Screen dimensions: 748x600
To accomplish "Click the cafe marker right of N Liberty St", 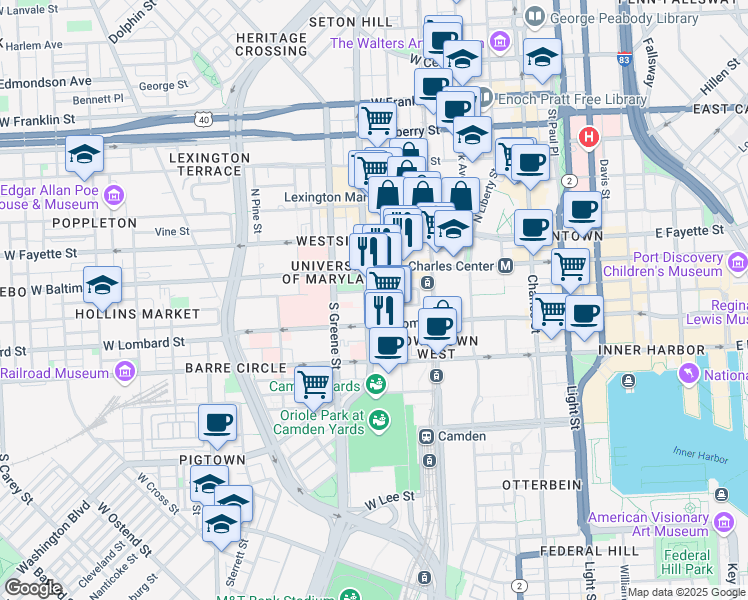I will tap(530, 163).
